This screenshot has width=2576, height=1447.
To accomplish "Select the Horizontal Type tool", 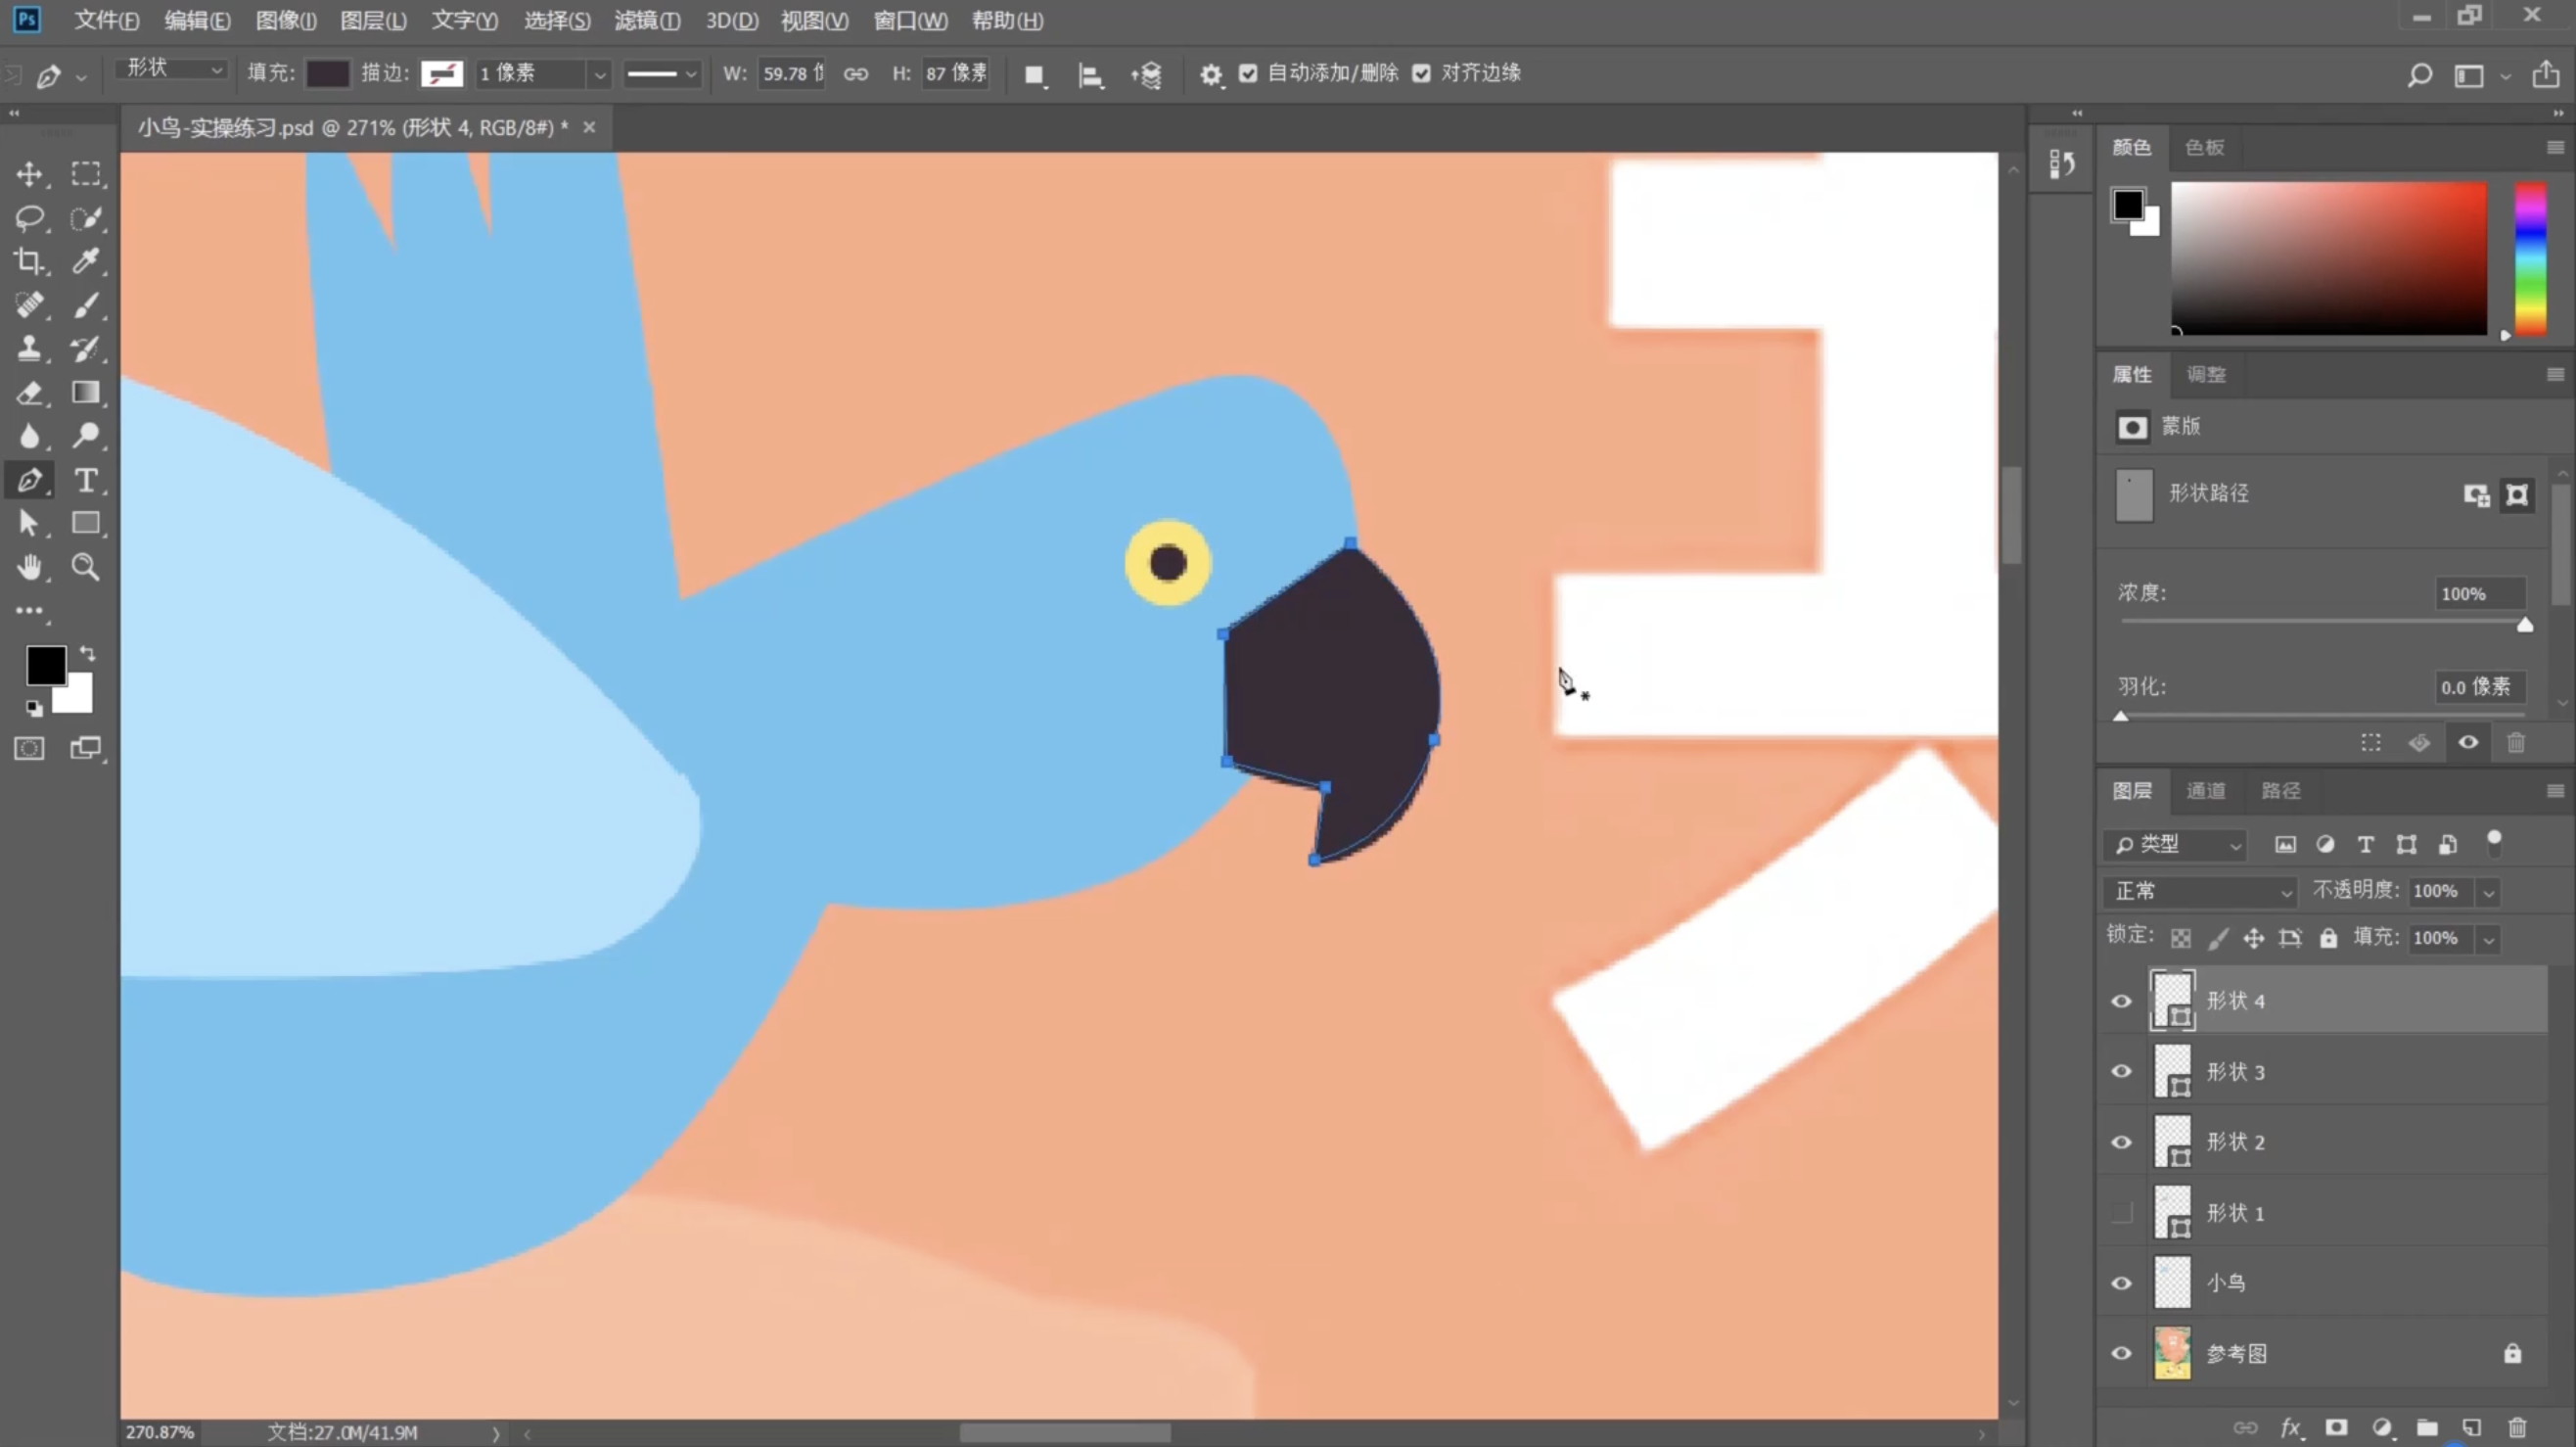I will pos(86,480).
